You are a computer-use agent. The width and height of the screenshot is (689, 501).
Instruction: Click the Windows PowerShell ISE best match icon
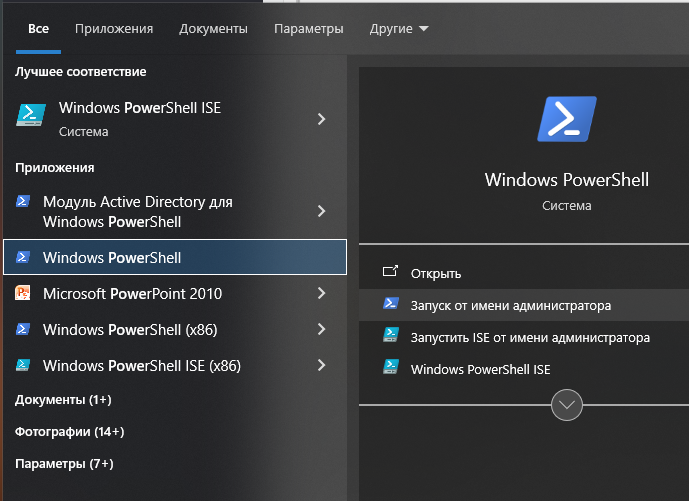tap(31, 118)
